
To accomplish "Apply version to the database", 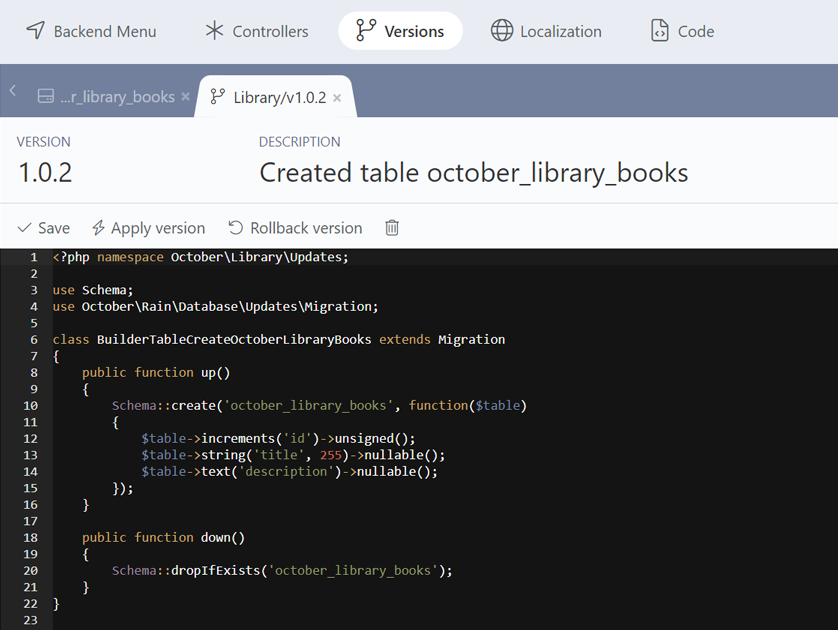I will point(149,228).
